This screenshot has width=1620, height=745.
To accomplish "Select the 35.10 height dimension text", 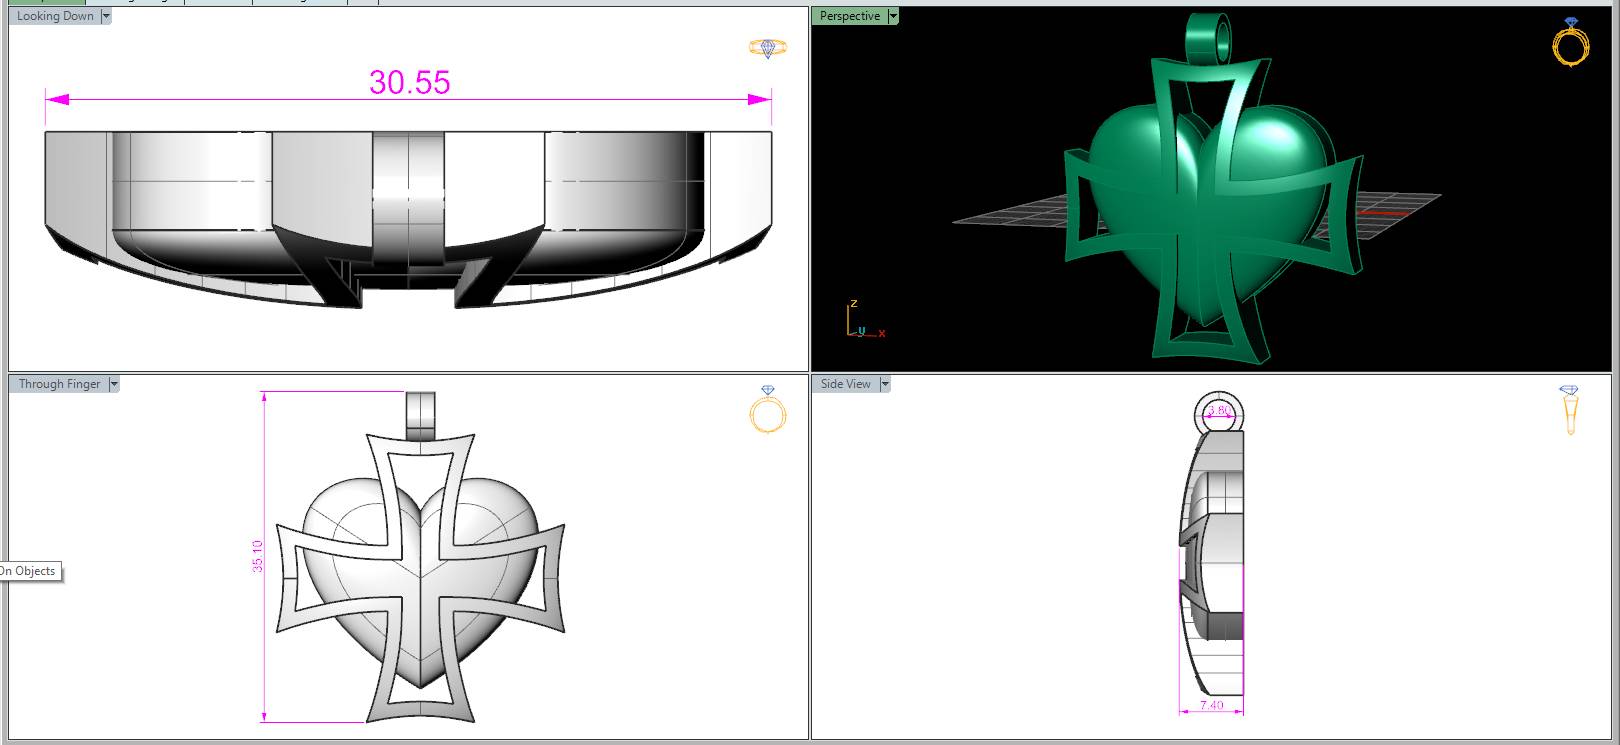I will (x=258, y=556).
